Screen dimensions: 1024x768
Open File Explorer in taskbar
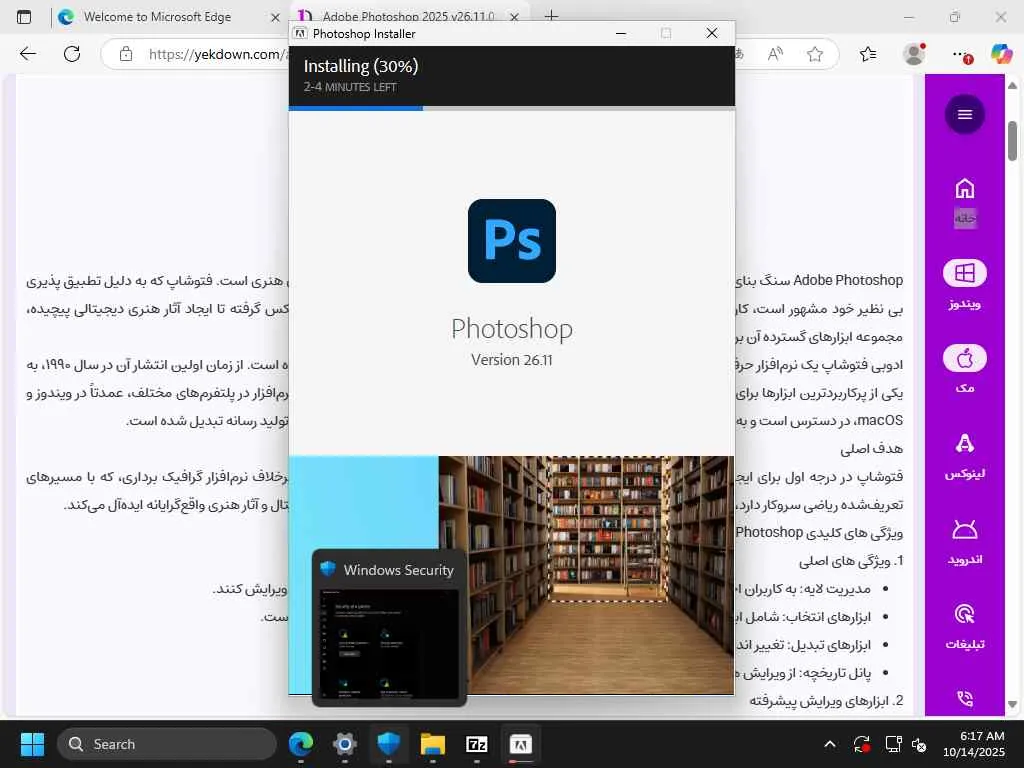point(432,744)
